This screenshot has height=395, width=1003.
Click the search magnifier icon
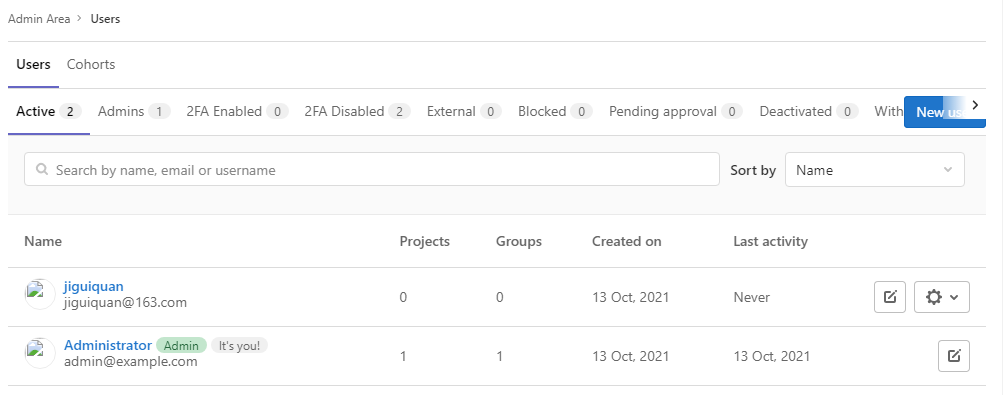42,169
